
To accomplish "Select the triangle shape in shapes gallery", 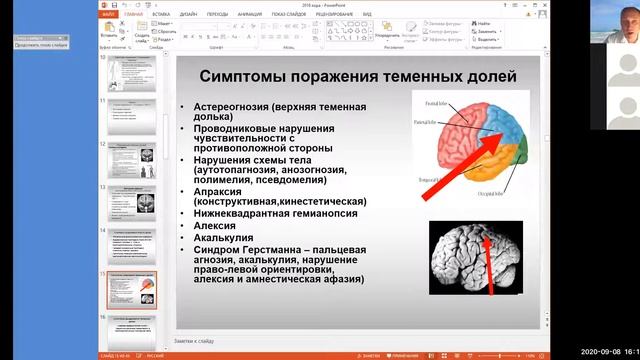I will [x=330, y=31].
